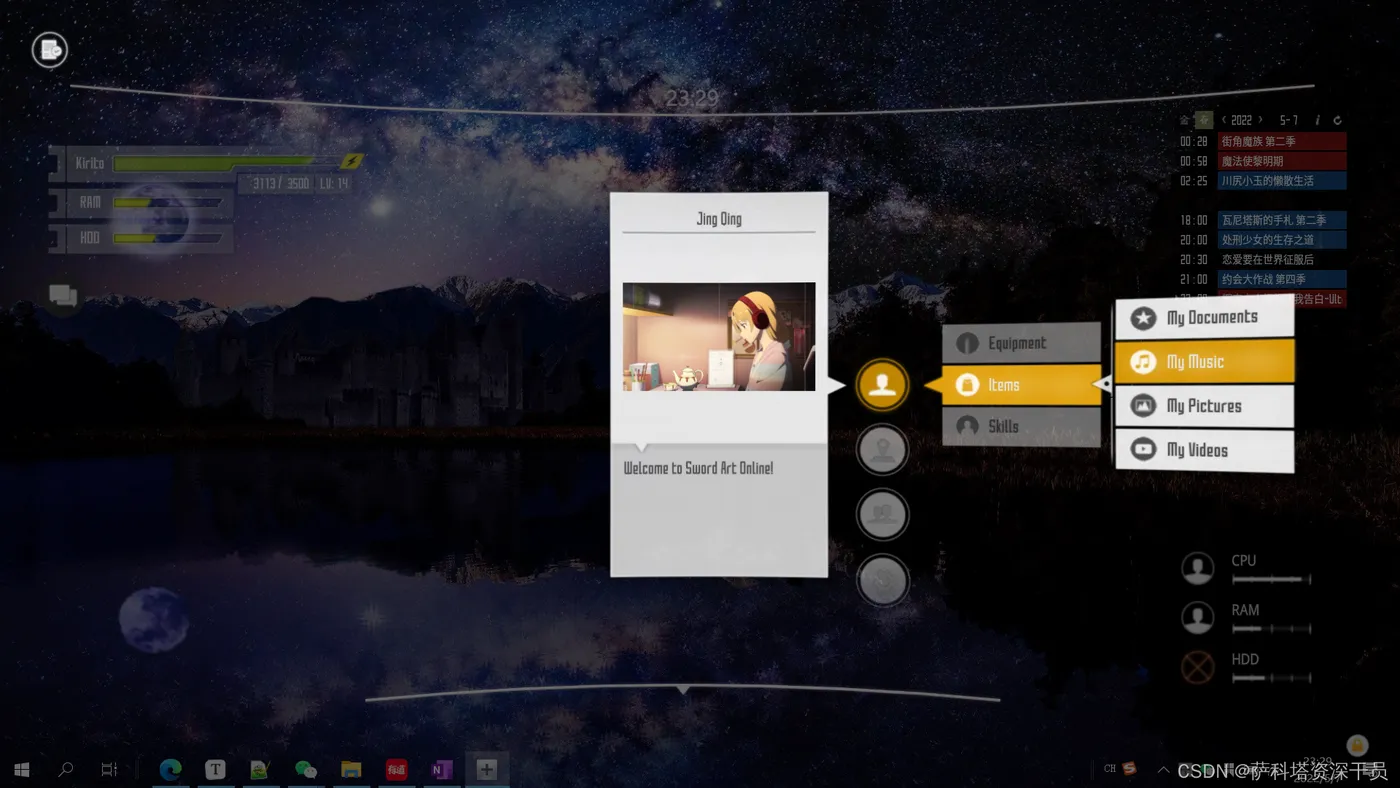
Task: Select the Items menu entry
Action: tap(1021, 385)
